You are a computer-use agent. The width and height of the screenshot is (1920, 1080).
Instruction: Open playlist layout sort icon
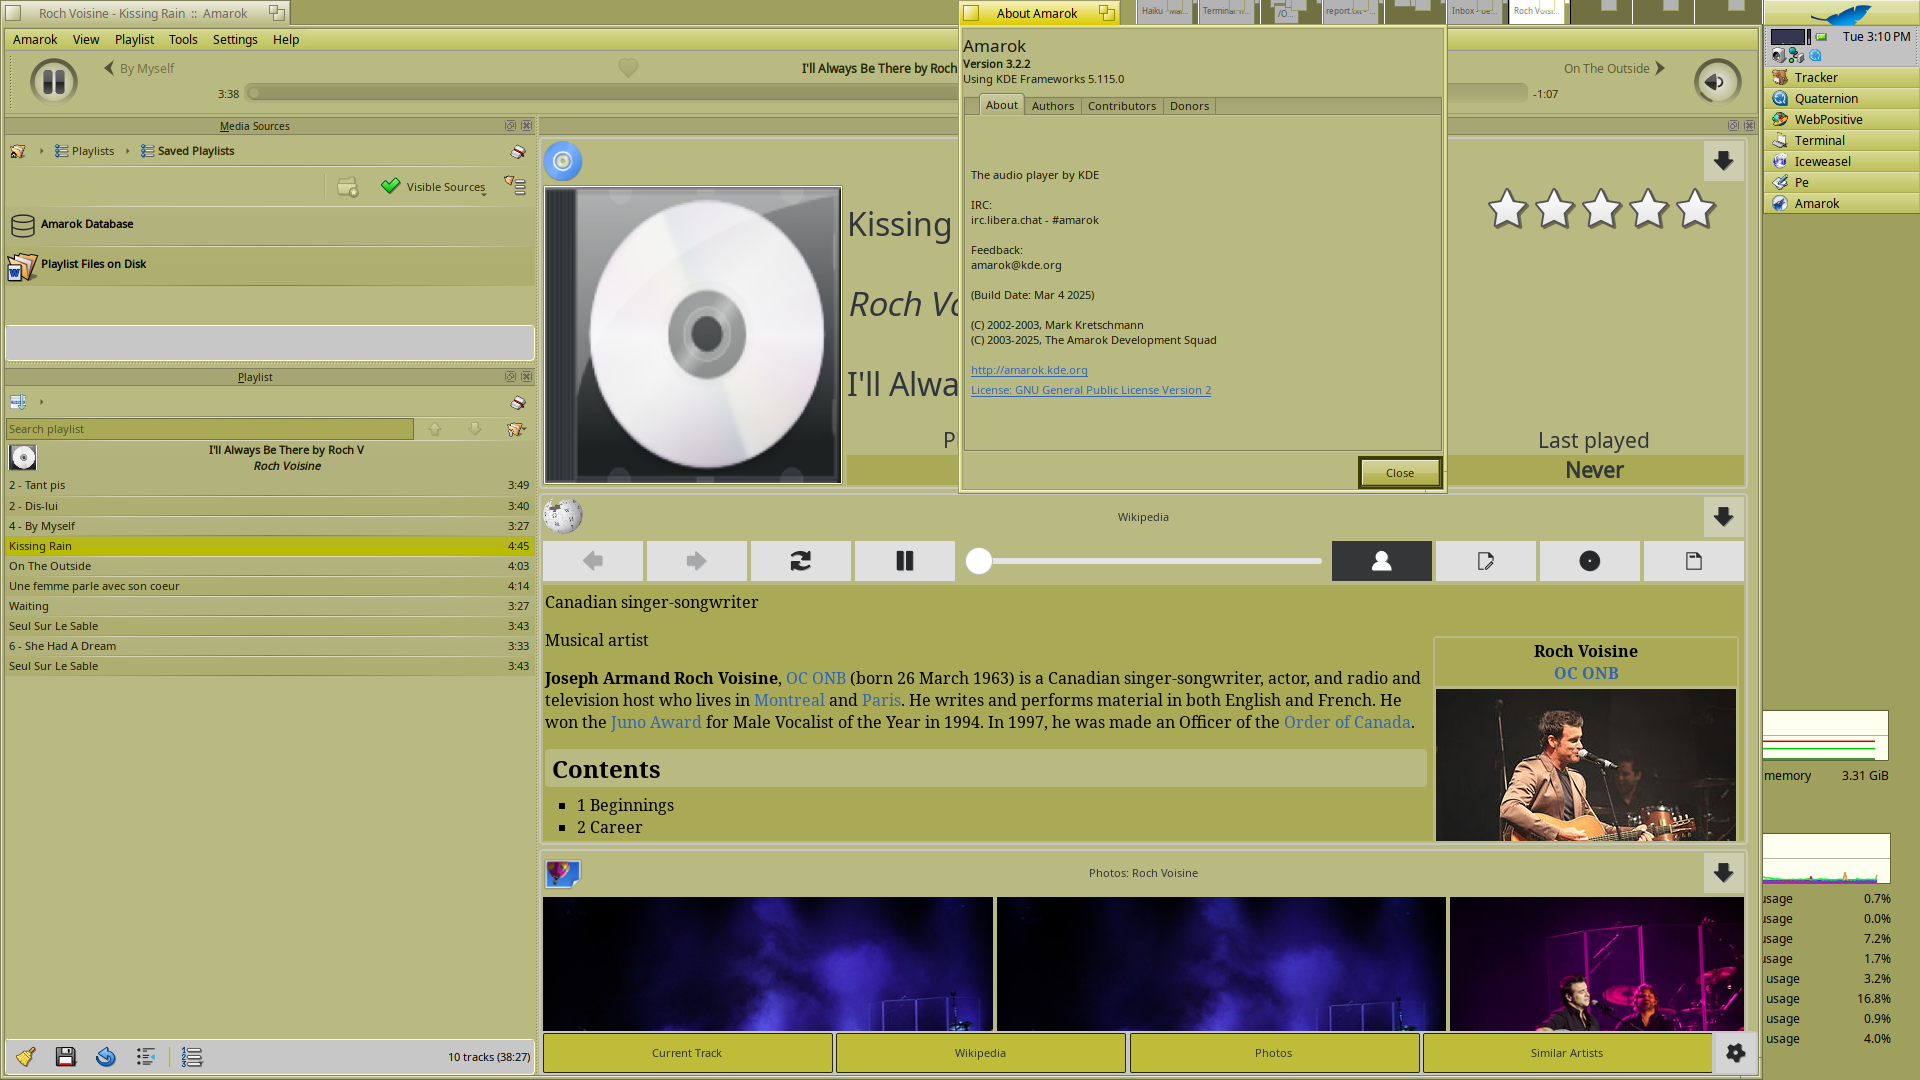(x=18, y=402)
